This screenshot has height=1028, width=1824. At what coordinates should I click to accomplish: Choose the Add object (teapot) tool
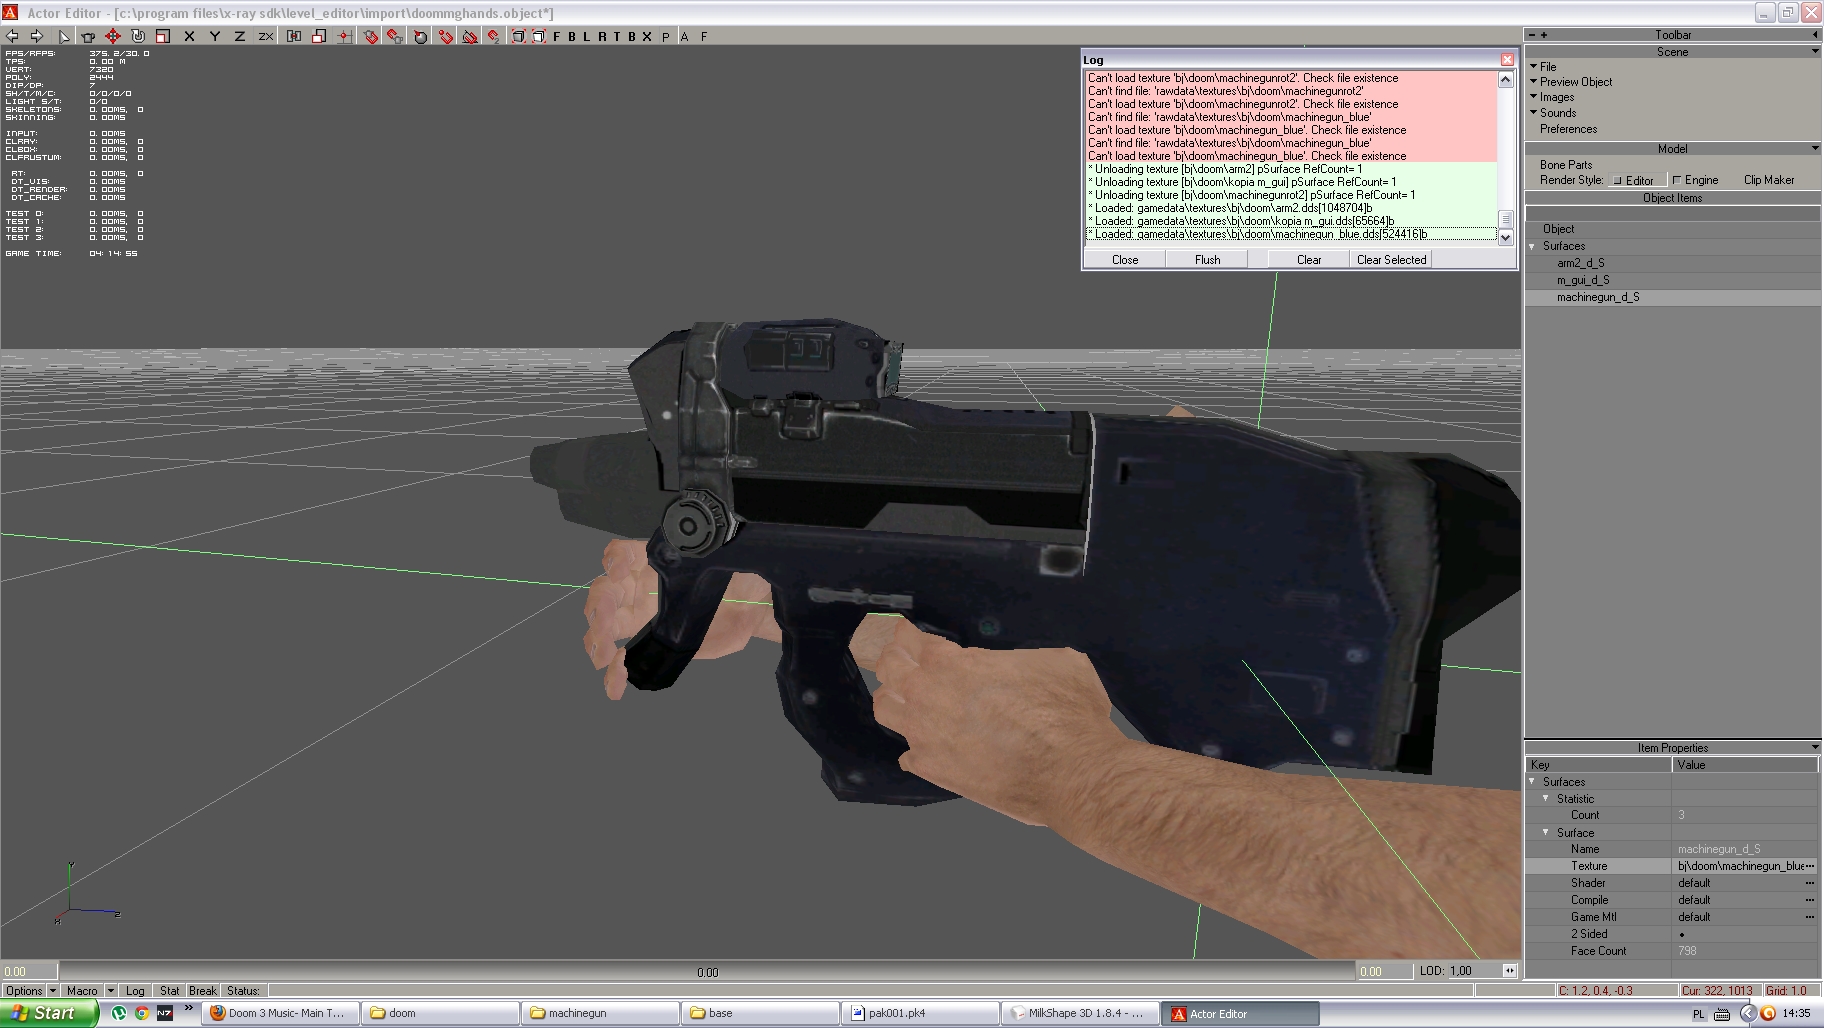88,36
